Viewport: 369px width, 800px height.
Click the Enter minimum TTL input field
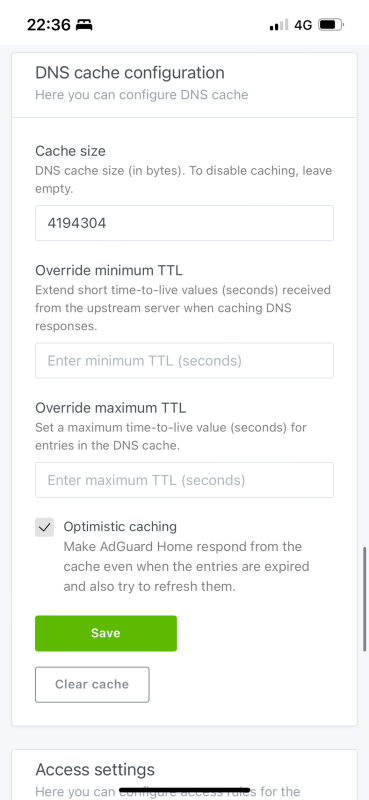184,361
